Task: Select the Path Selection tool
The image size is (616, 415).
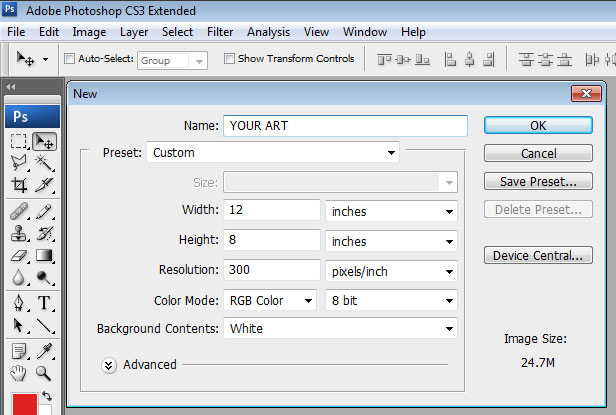Action: click(x=18, y=325)
